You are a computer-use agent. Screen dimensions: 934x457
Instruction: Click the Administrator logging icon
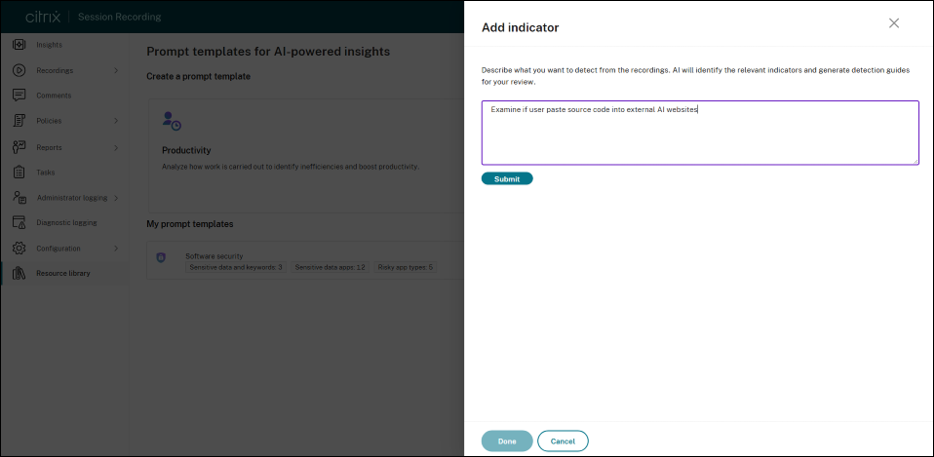[19, 198]
